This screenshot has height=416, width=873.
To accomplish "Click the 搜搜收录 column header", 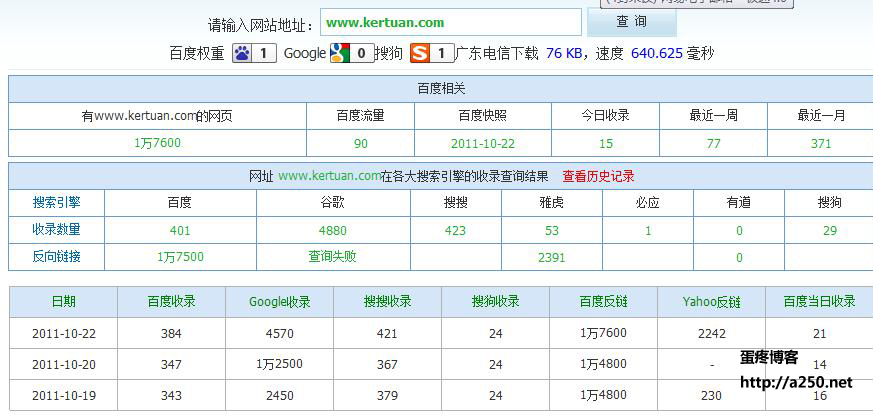I will [388, 301].
